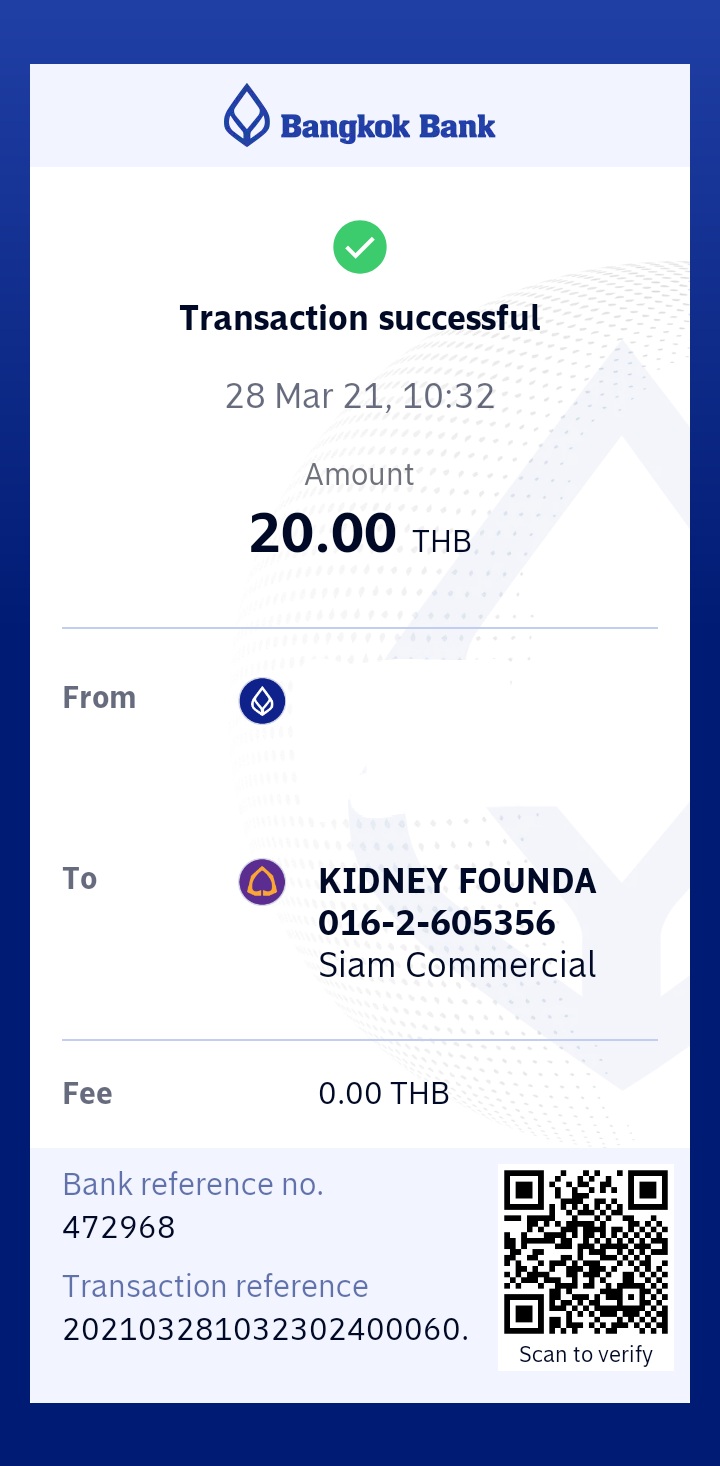Screen dimensions: 720x1466
Task: Tap the green success checkmark icon
Action: coord(360,247)
